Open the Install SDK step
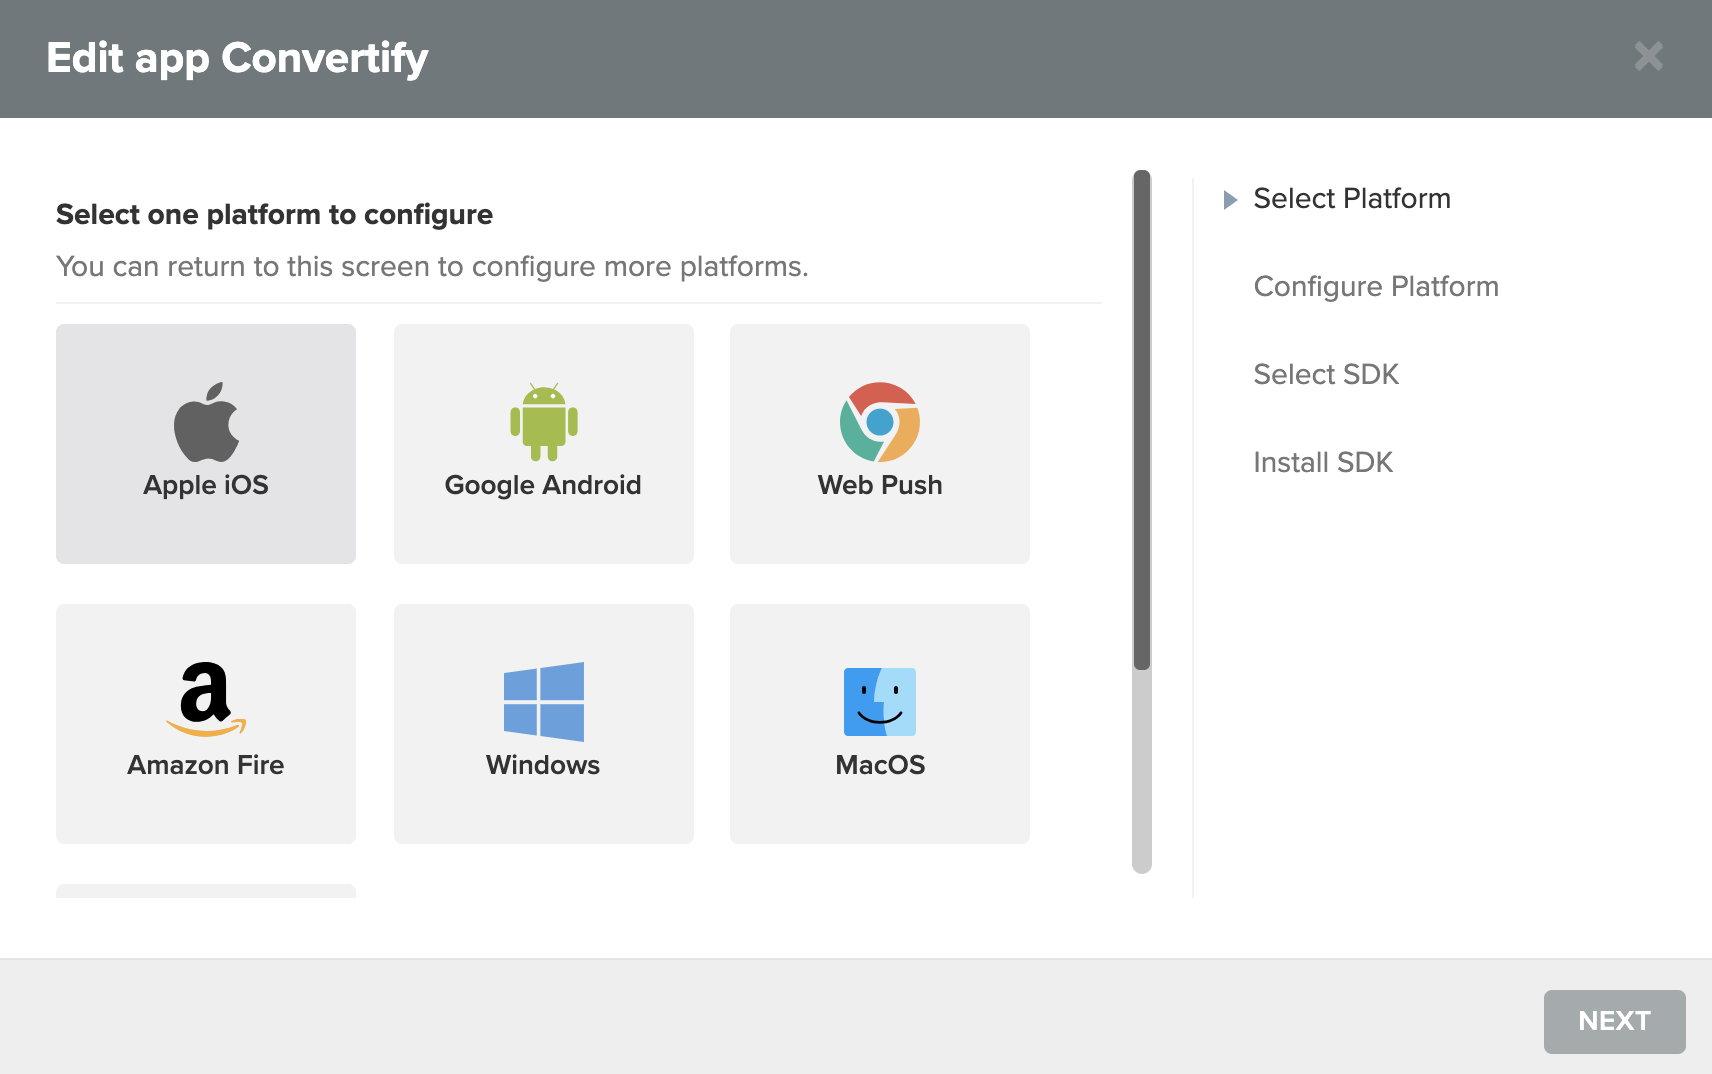The width and height of the screenshot is (1712, 1074). (x=1323, y=462)
